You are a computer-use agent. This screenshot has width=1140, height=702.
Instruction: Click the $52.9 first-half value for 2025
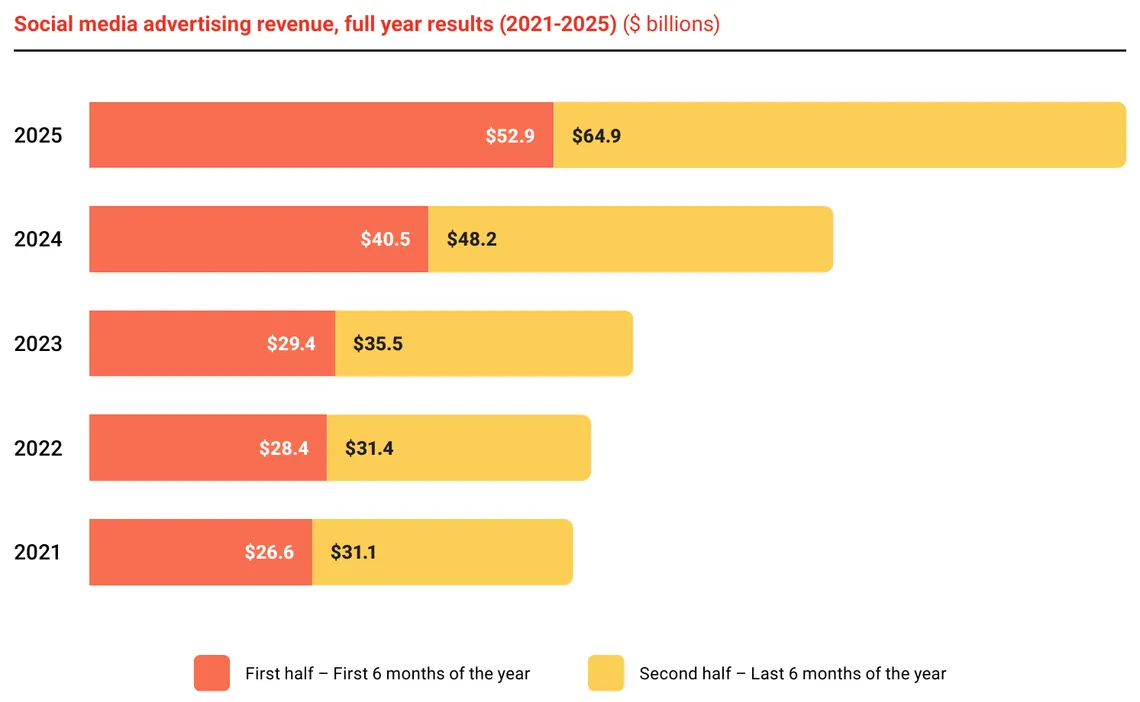pyautogui.click(x=510, y=136)
